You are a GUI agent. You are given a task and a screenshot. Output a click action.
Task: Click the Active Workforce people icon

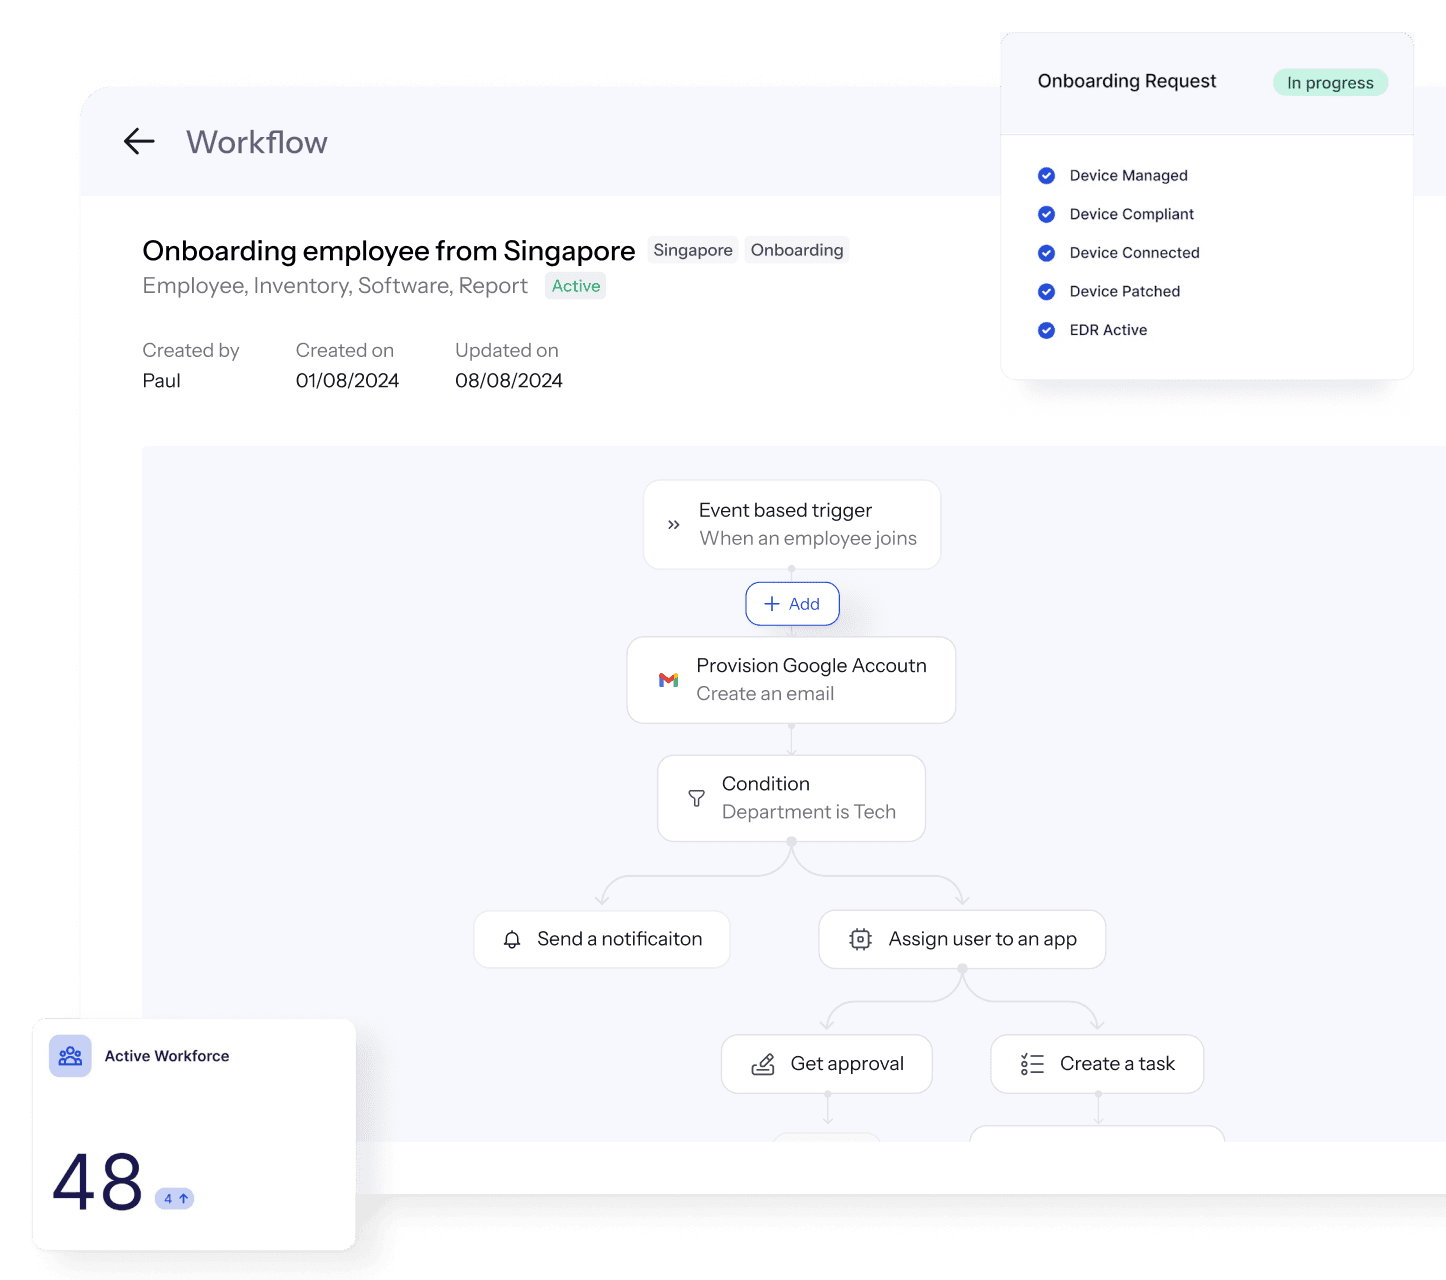(x=70, y=1056)
